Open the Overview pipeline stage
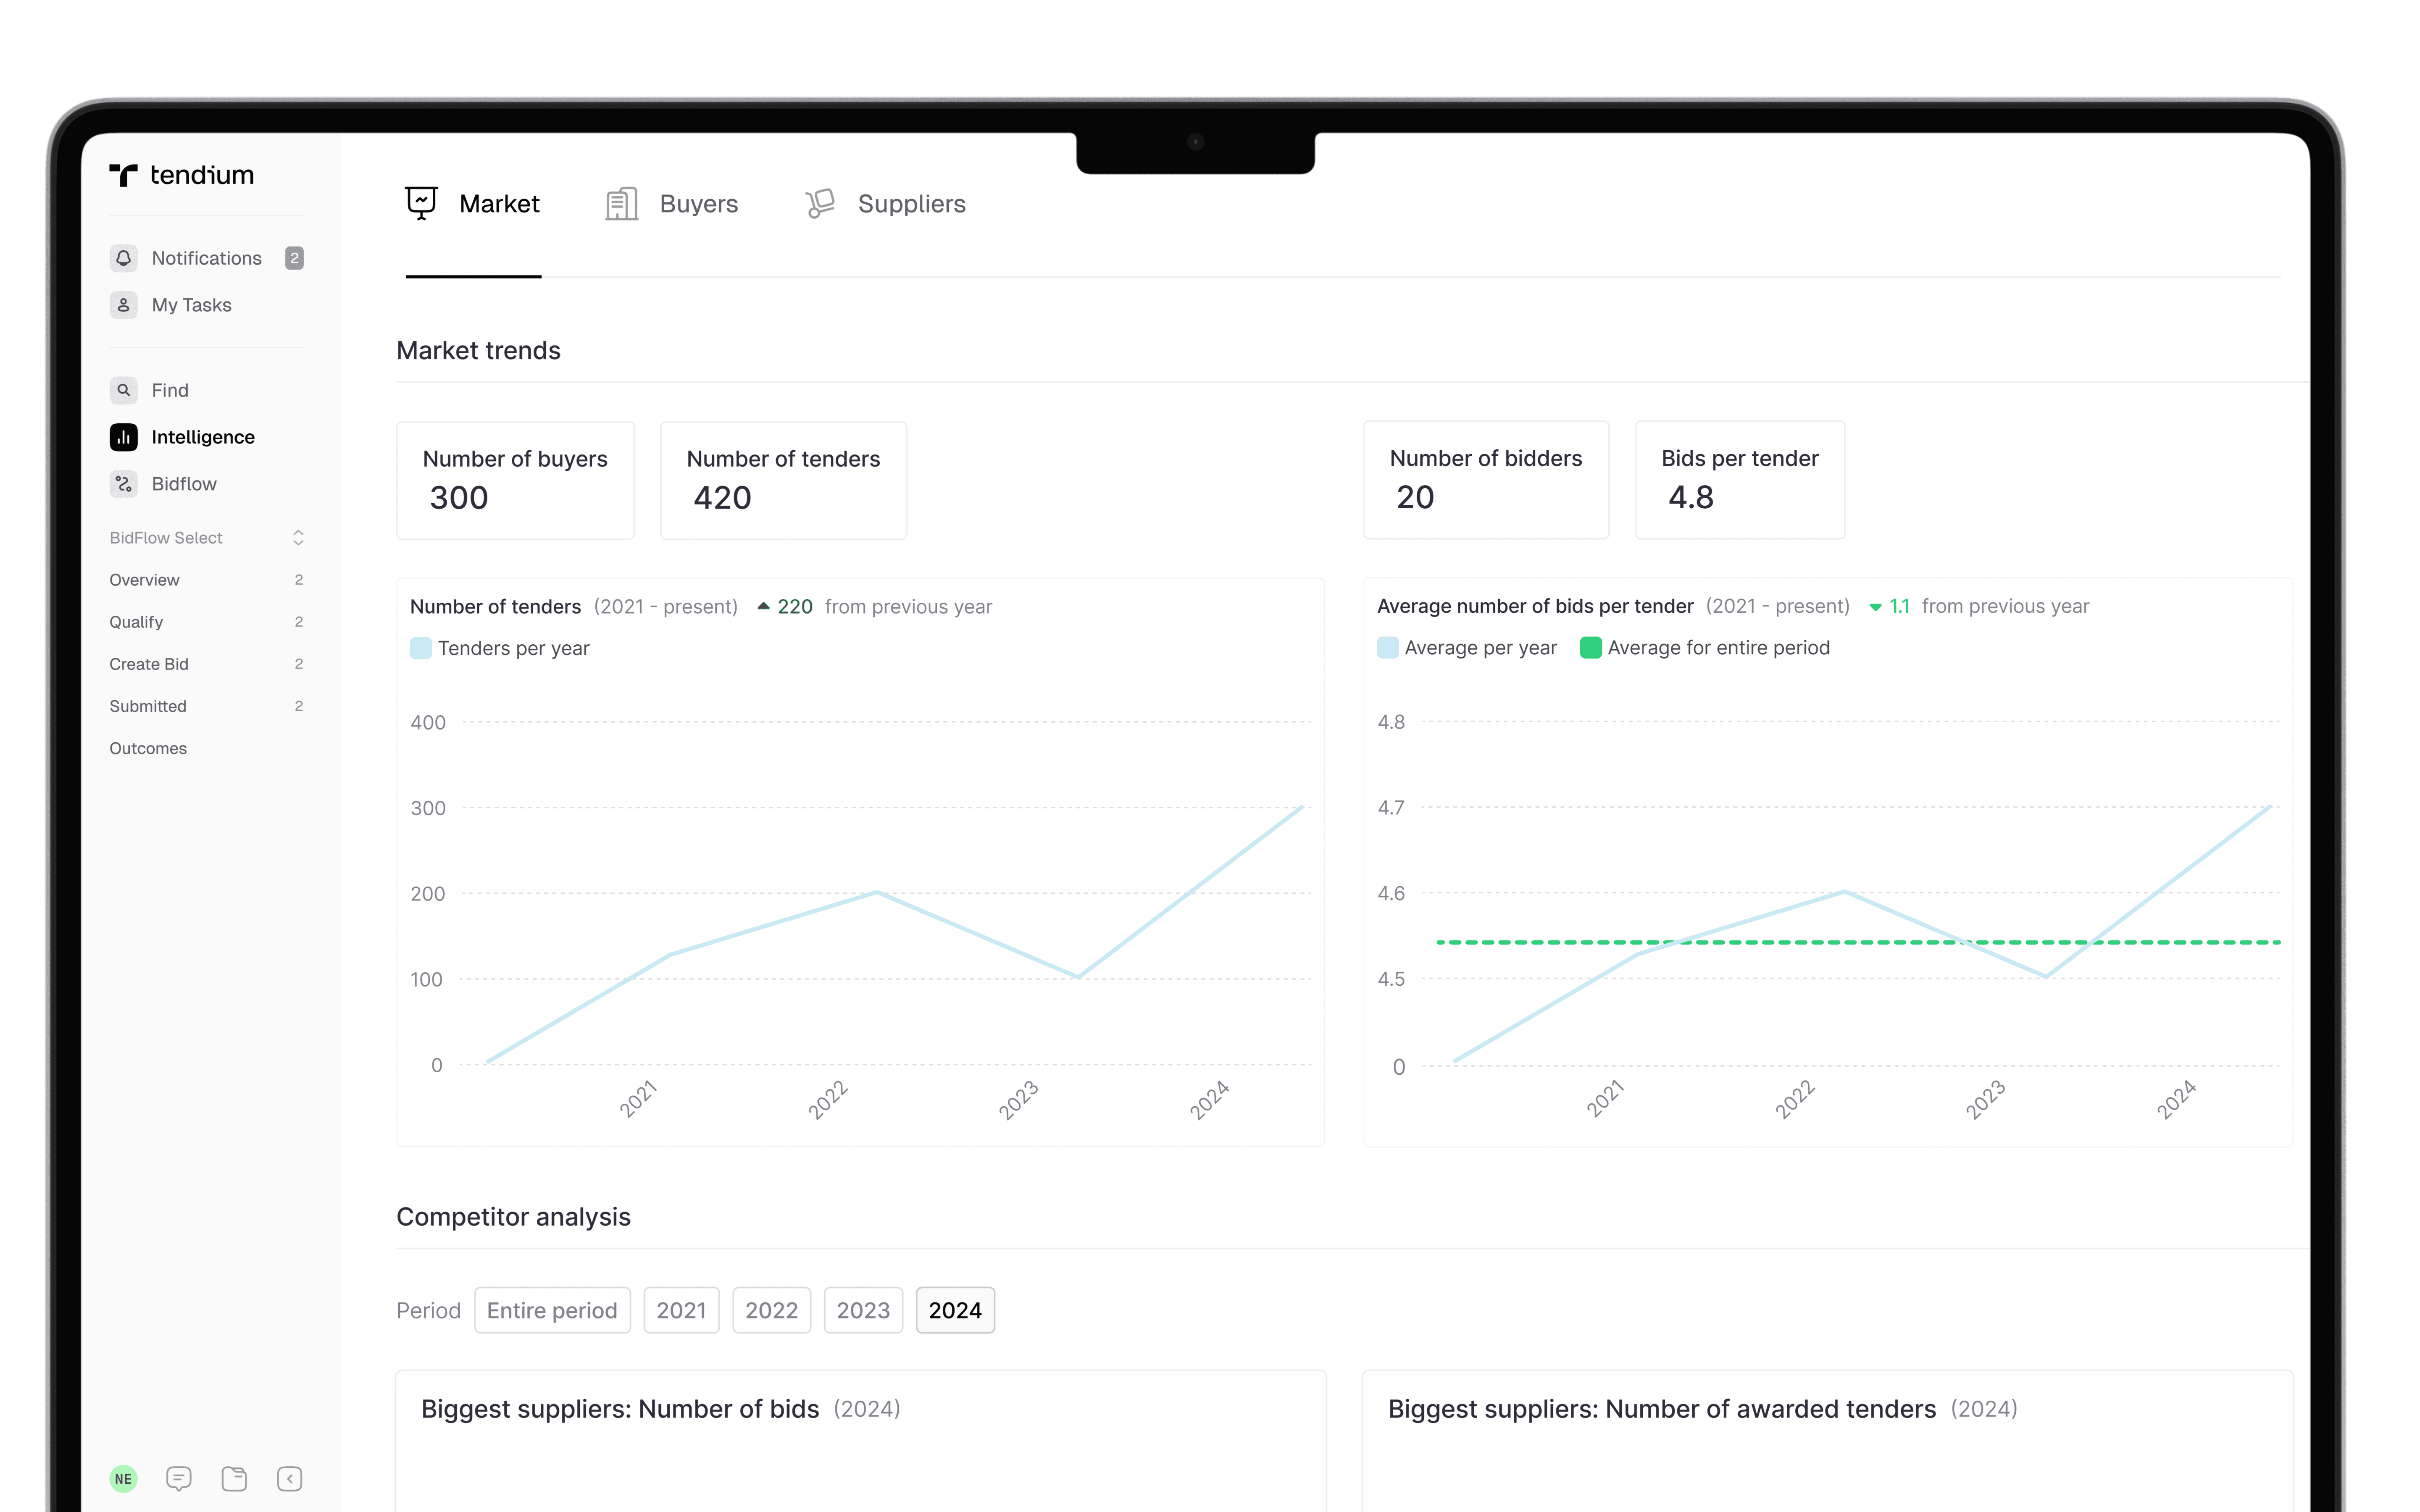 pyautogui.click(x=145, y=580)
